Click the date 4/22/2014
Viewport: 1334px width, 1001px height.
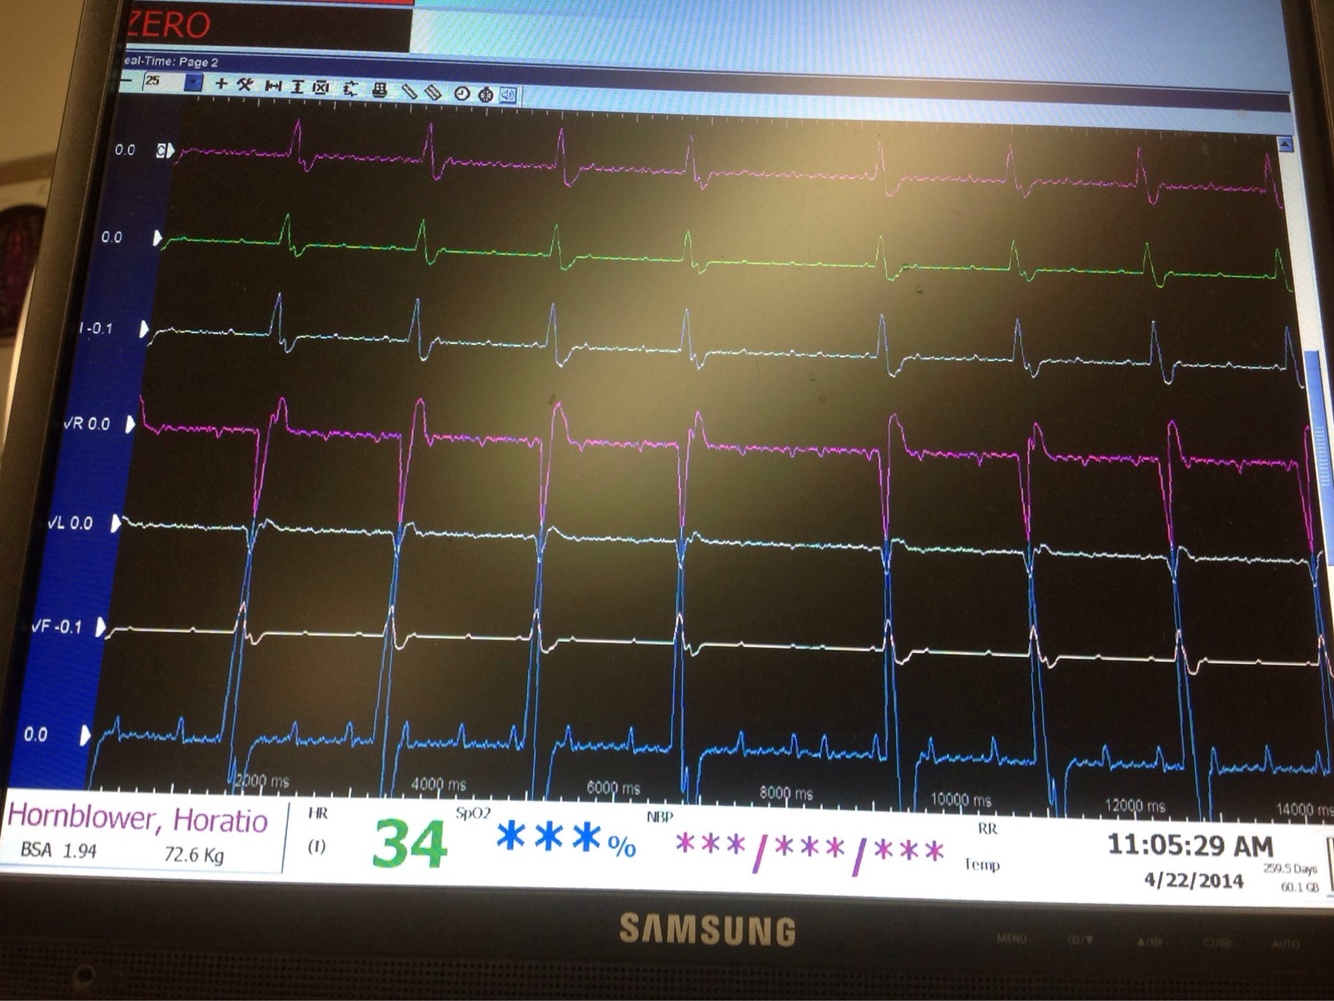[1194, 881]
